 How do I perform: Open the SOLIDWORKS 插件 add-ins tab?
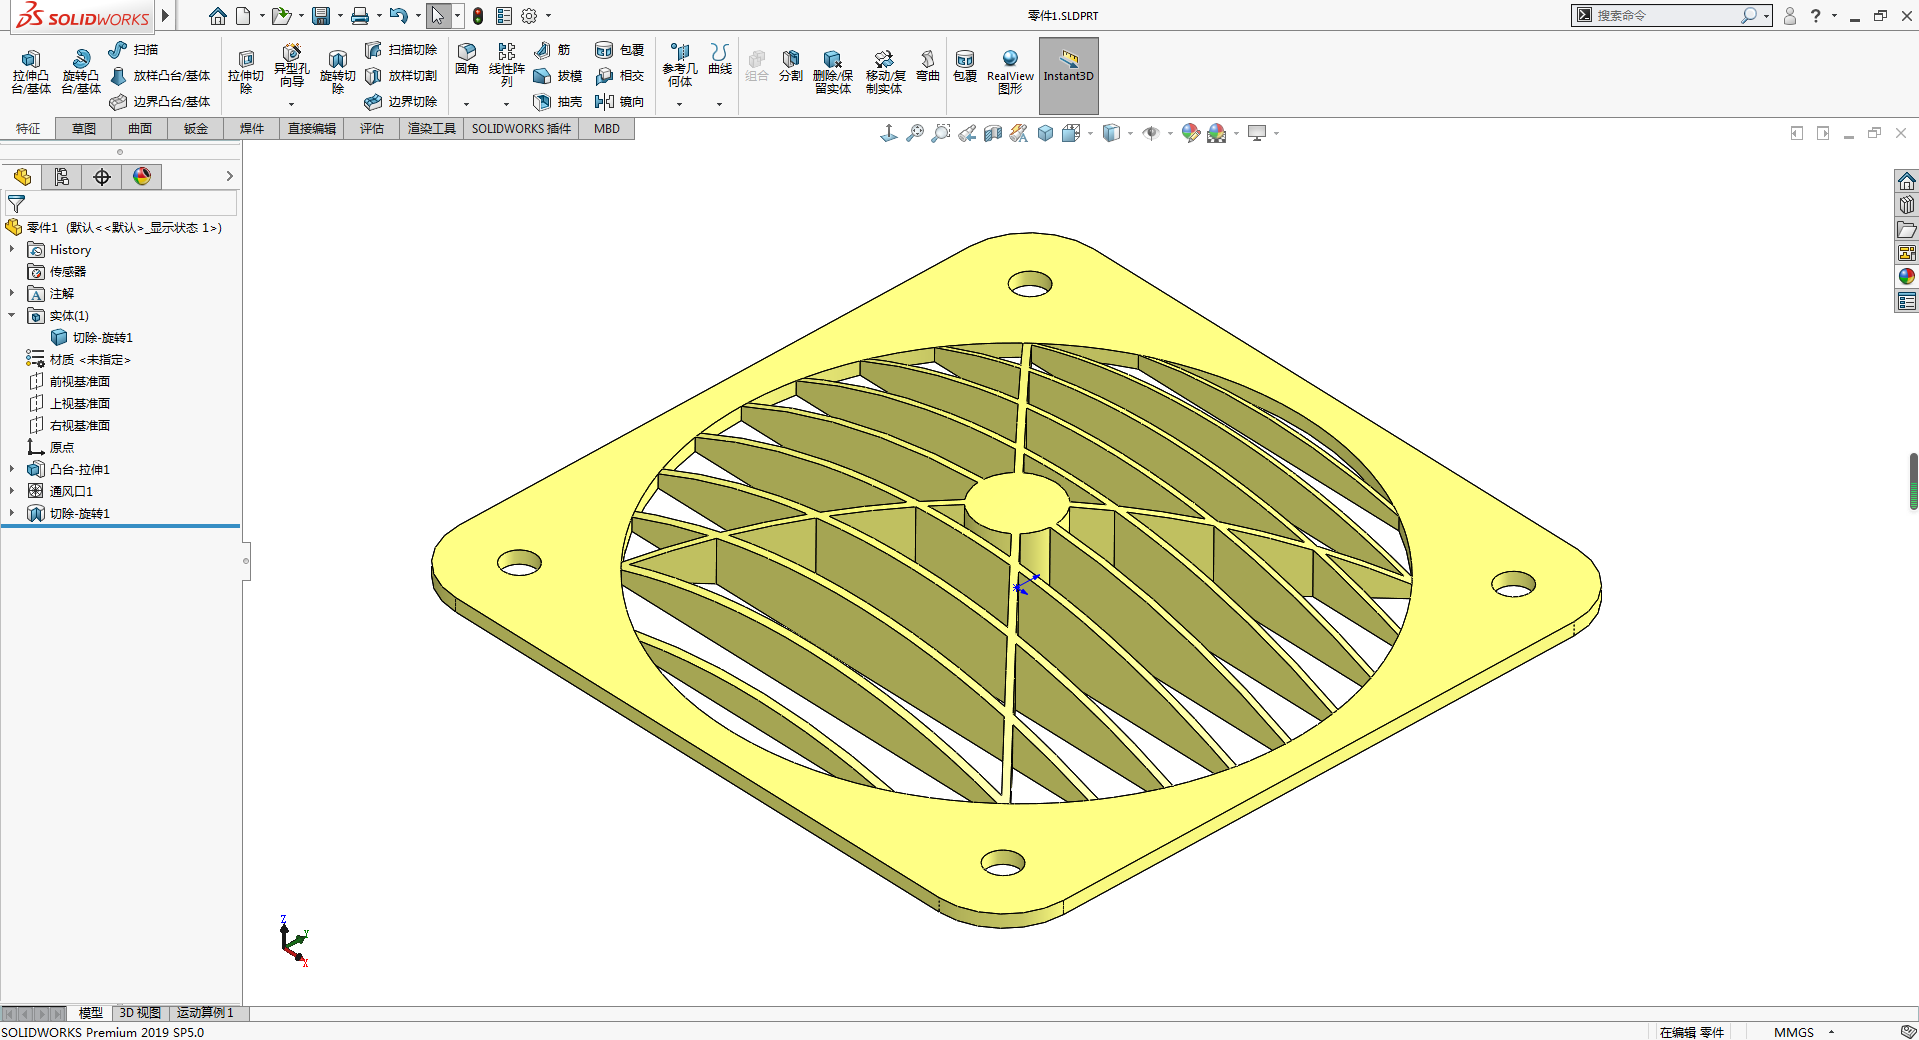tap(521, 129)
